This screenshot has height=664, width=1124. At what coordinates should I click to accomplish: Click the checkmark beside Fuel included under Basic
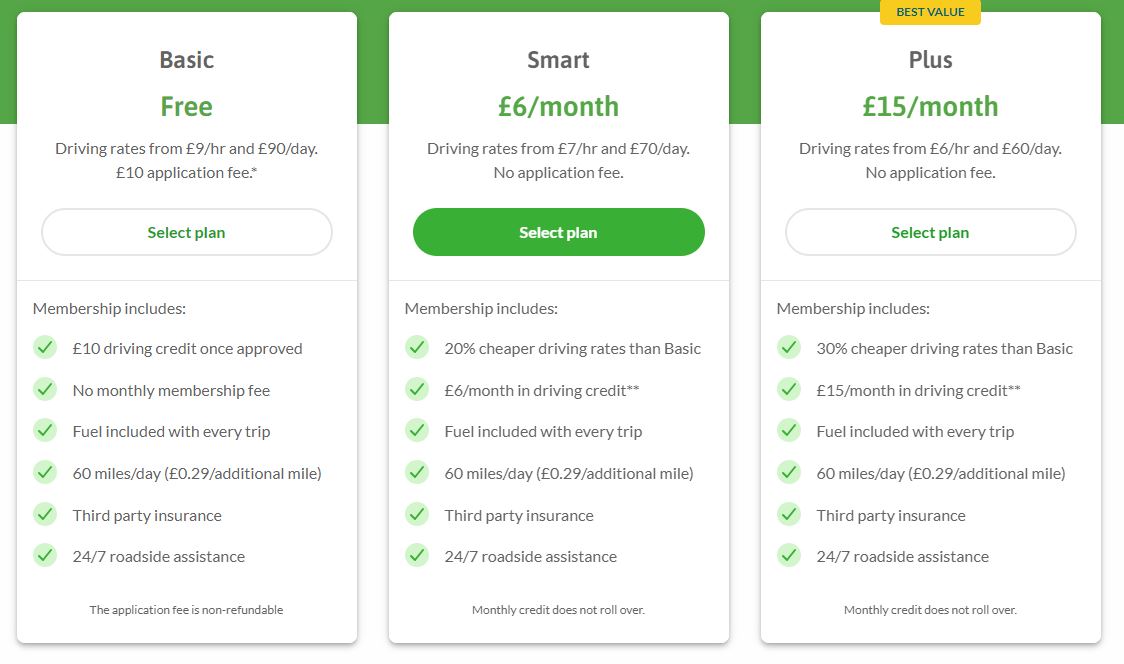point(45,431)
